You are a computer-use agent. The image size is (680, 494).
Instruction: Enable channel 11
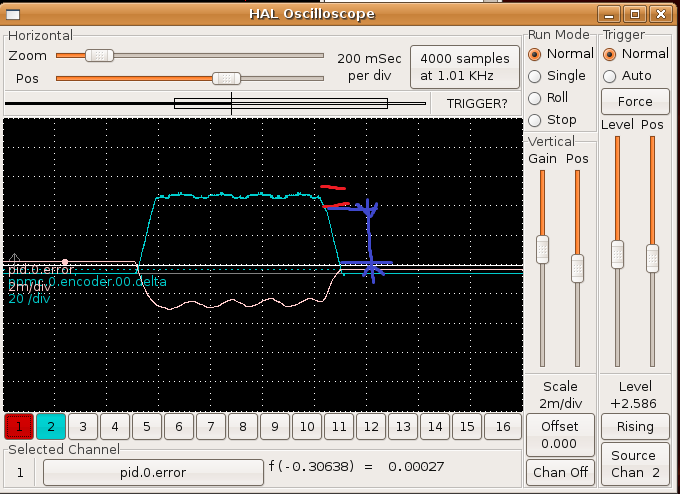click(x=339, y=427)
